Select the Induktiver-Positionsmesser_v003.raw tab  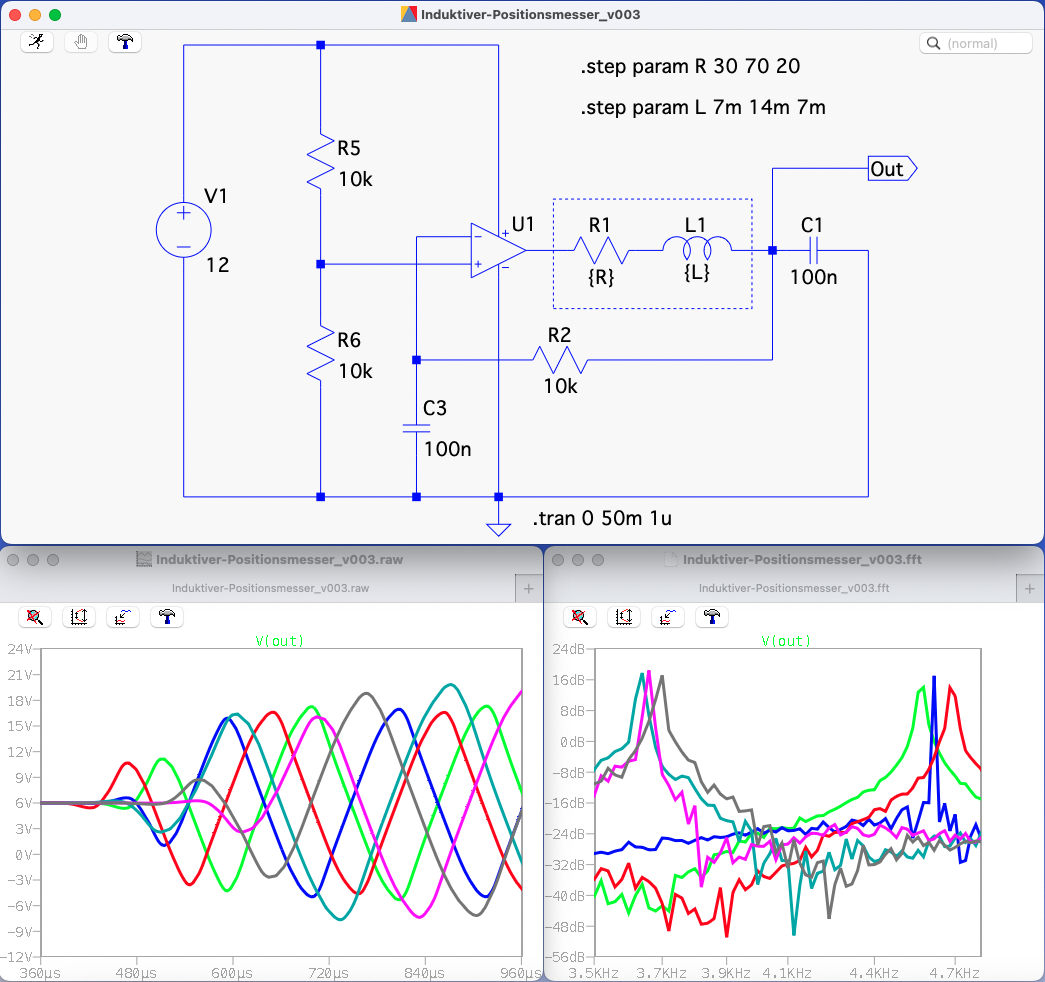tap(270, 588)
